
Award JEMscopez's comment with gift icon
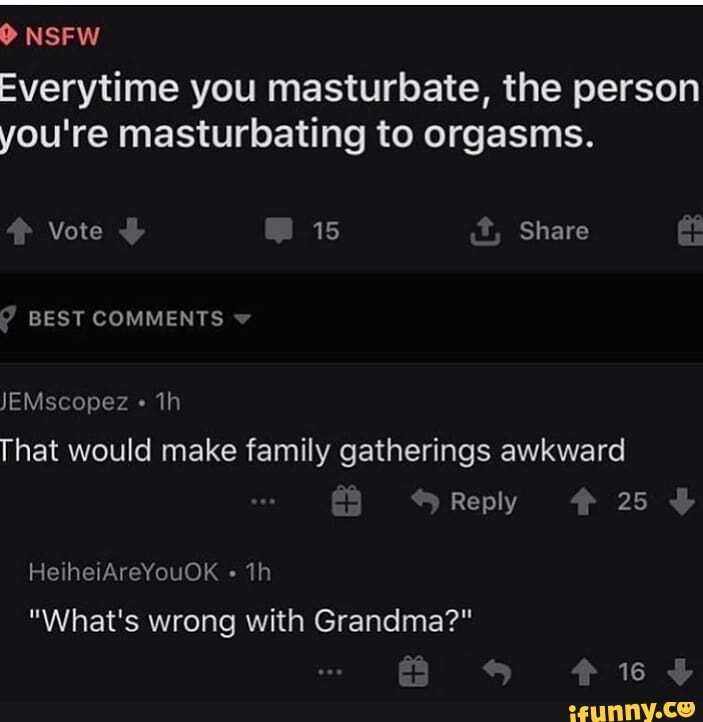point(347,501)
